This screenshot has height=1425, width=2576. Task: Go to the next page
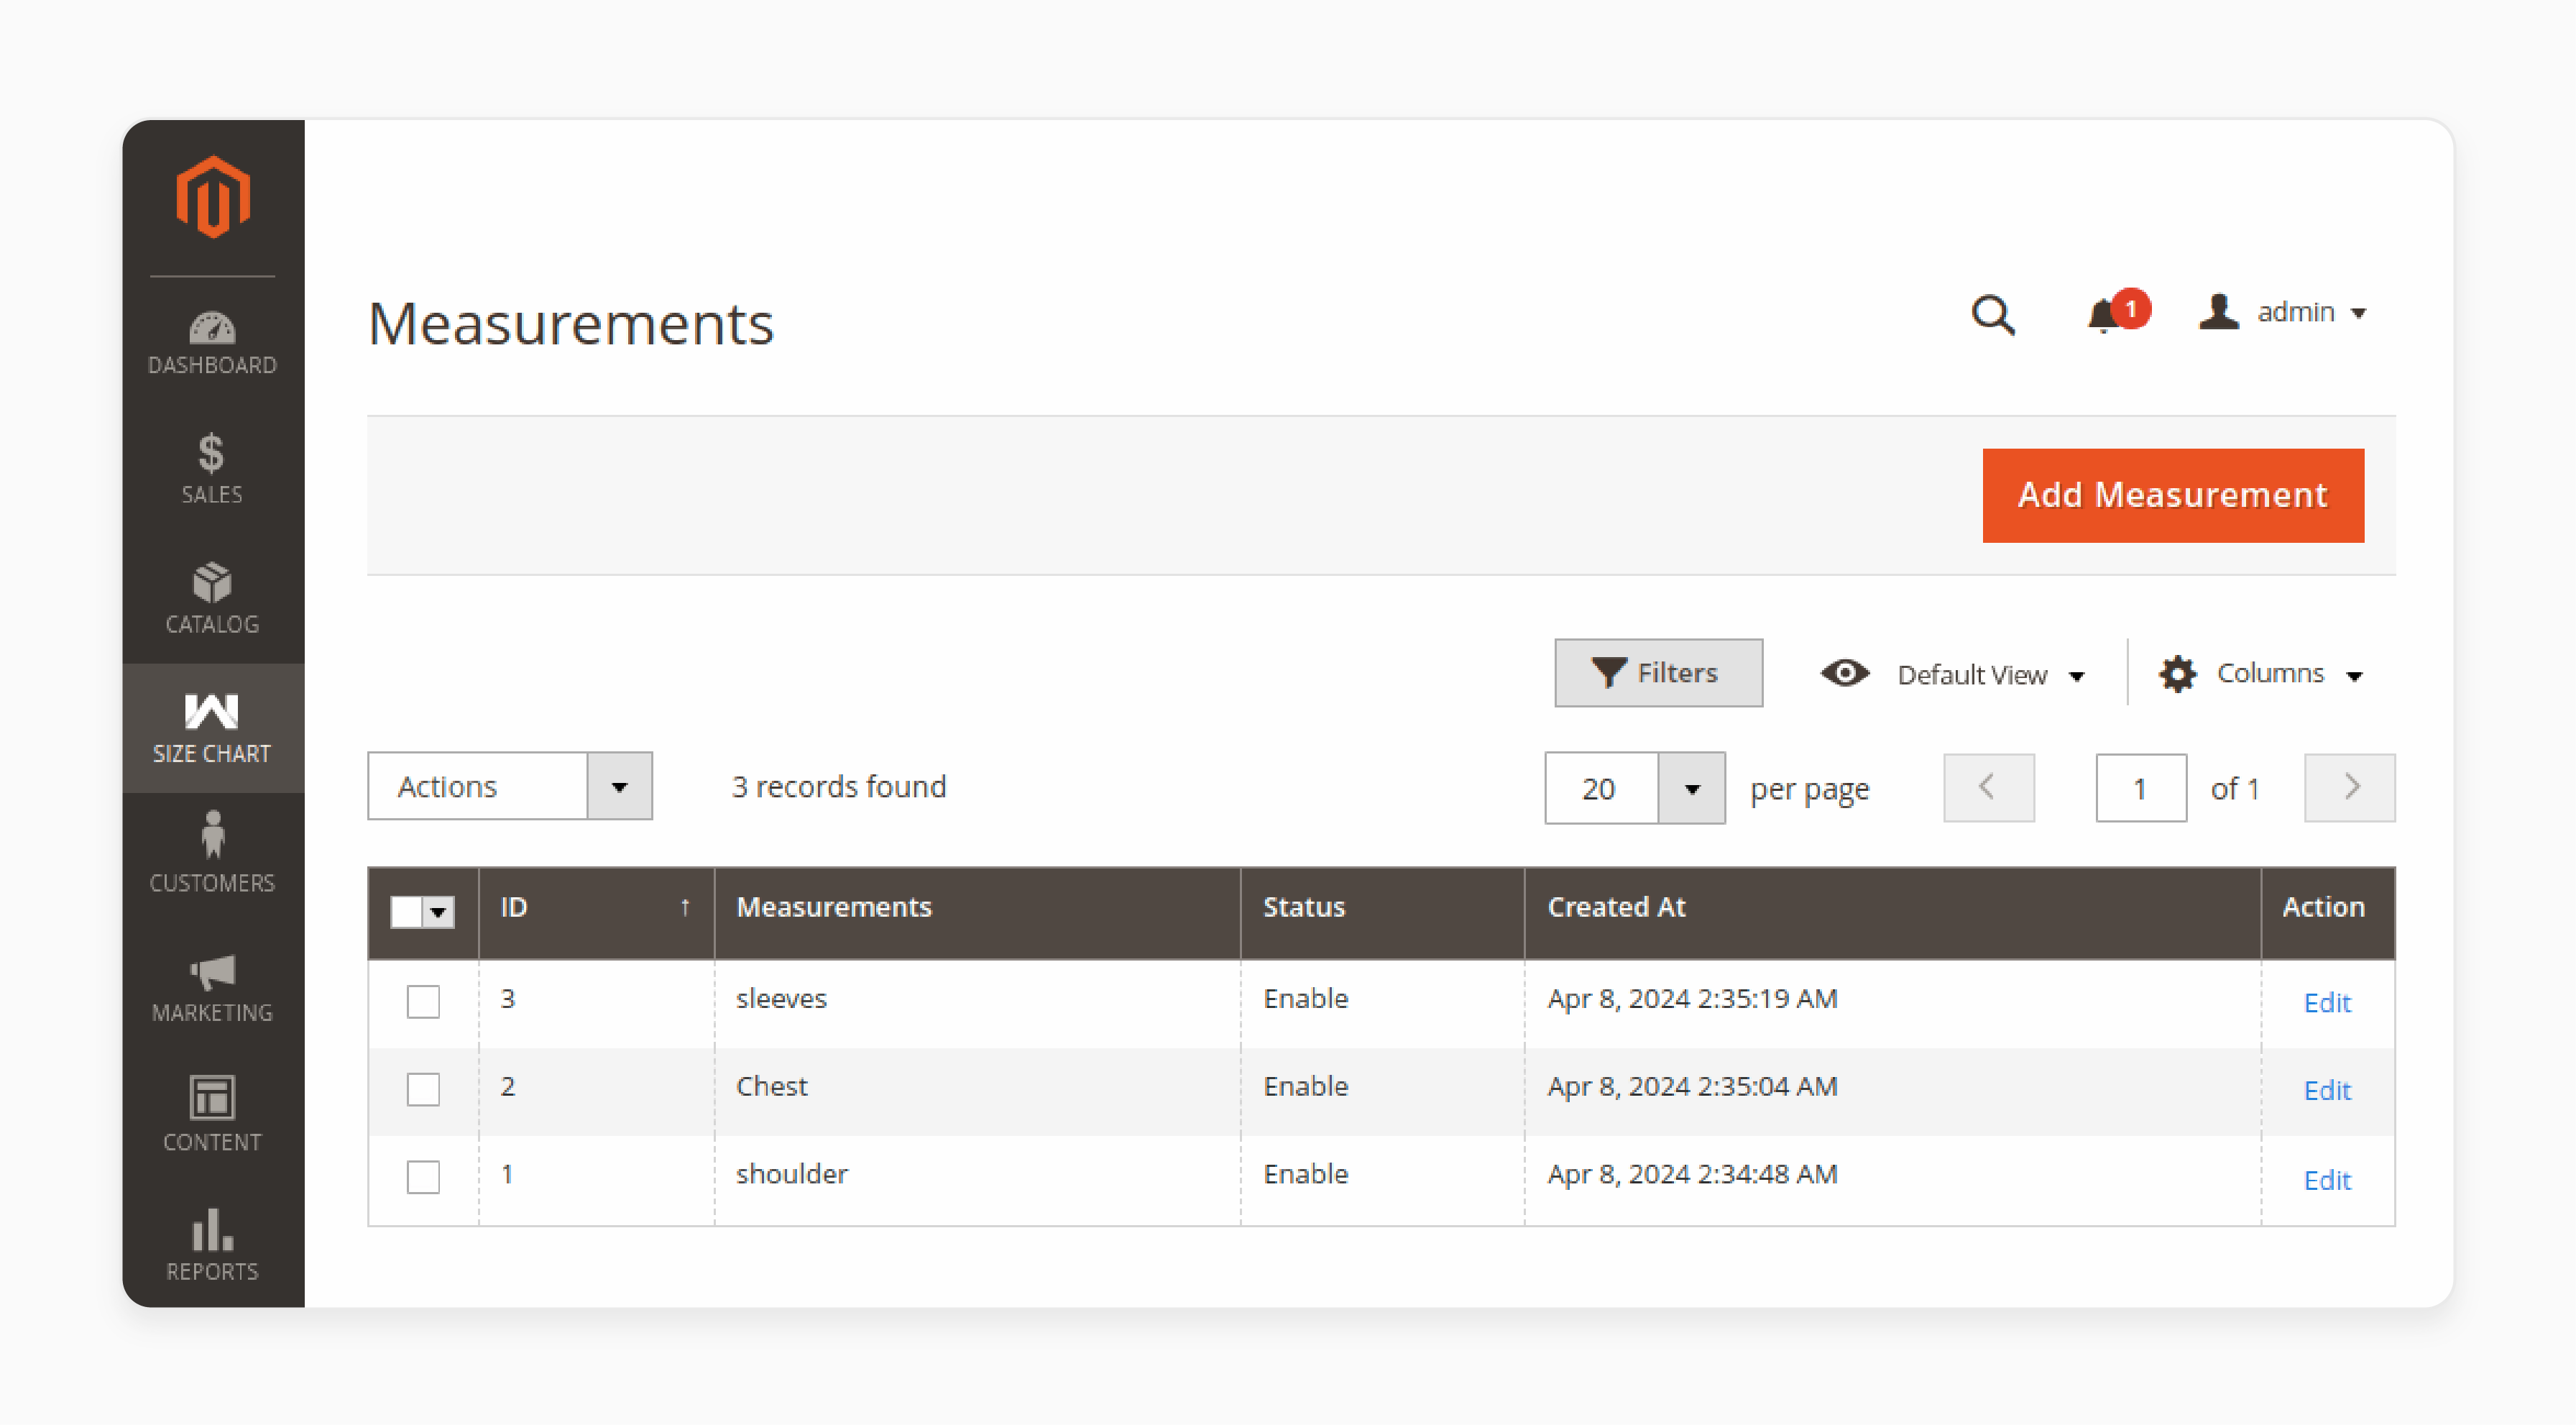click(x=2349, y=788)
